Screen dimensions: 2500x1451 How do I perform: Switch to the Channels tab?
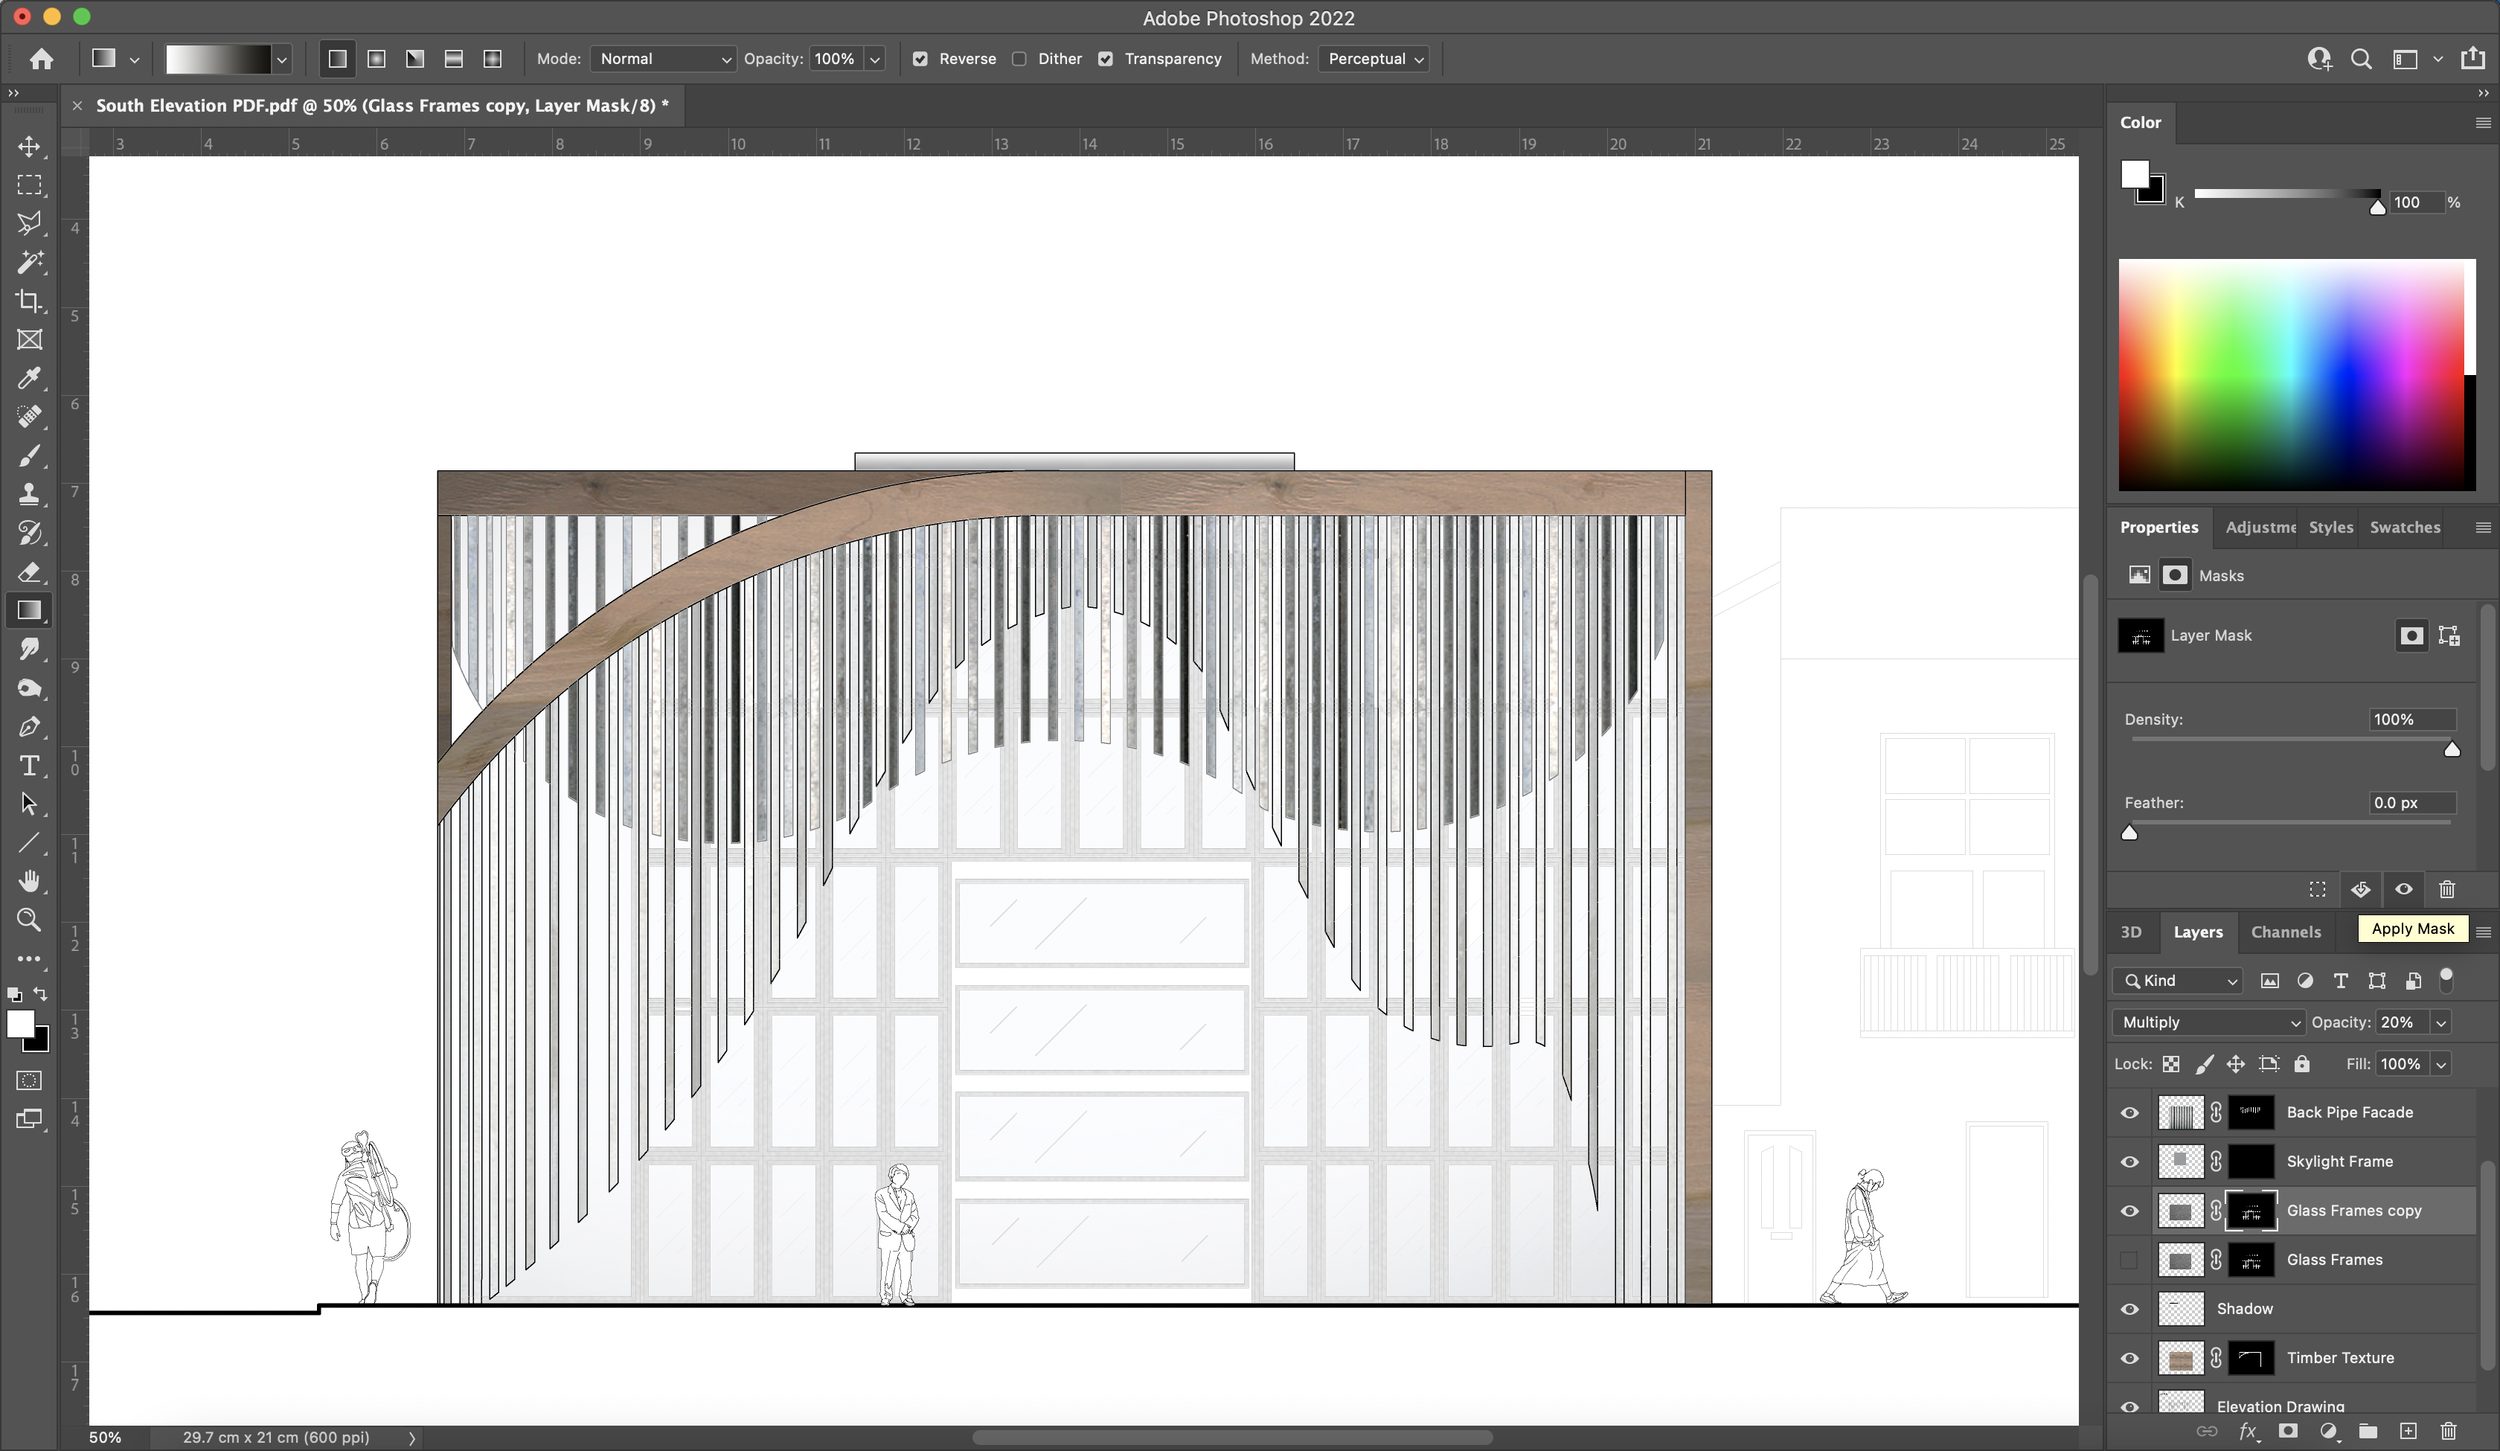click(x=2284, y=931)
